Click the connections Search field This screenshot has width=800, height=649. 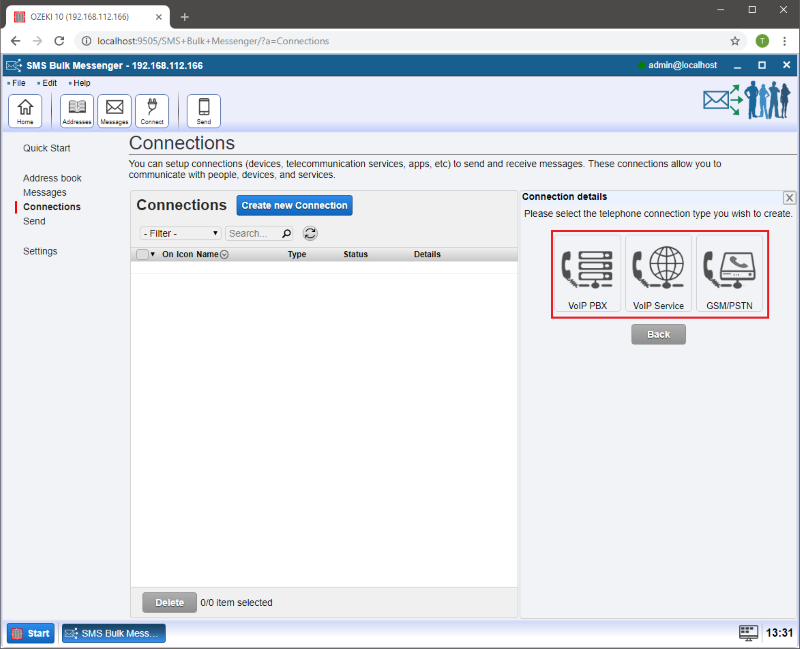click(254, 233)
